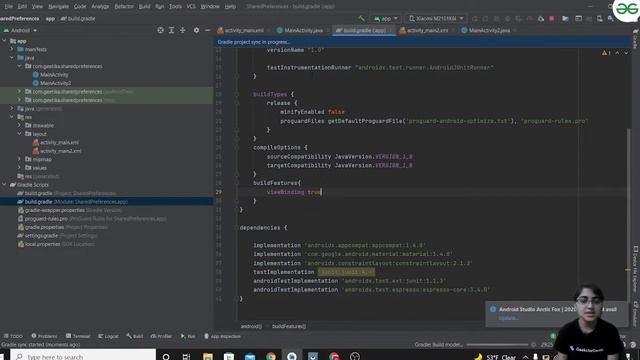Image resolution: width=640 pixels, height=360 pixels.
Task: Expand the manifests folder
Action: [12, 49]
